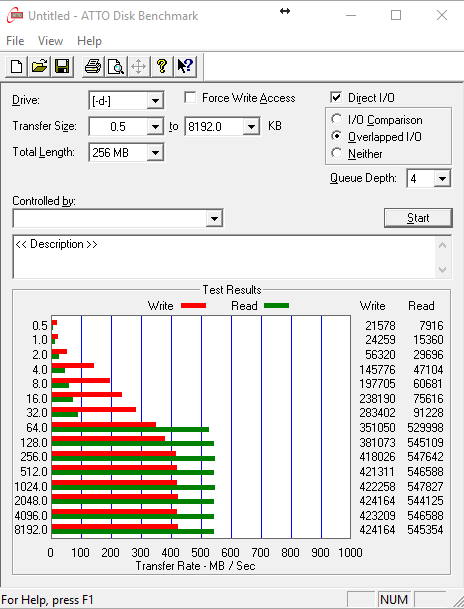Open the File menu

click(x=15, y=41)
